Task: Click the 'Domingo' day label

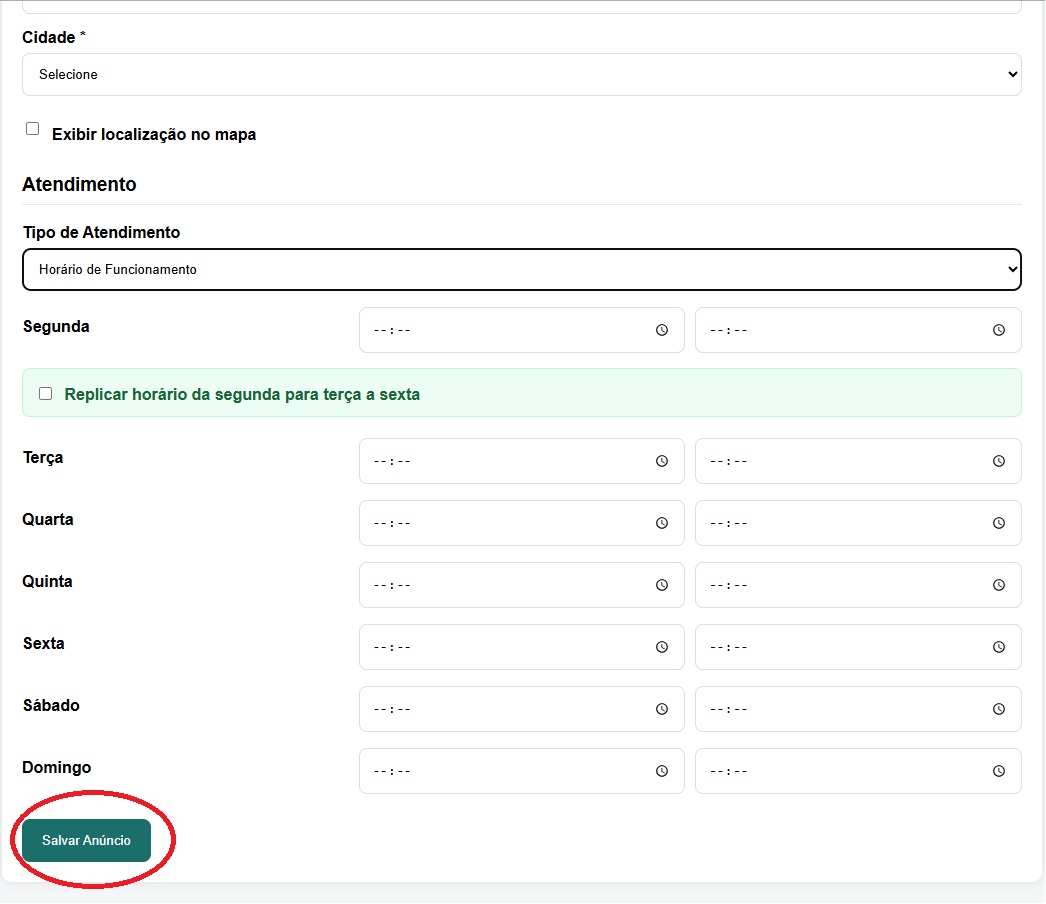Action: (57, 768)
